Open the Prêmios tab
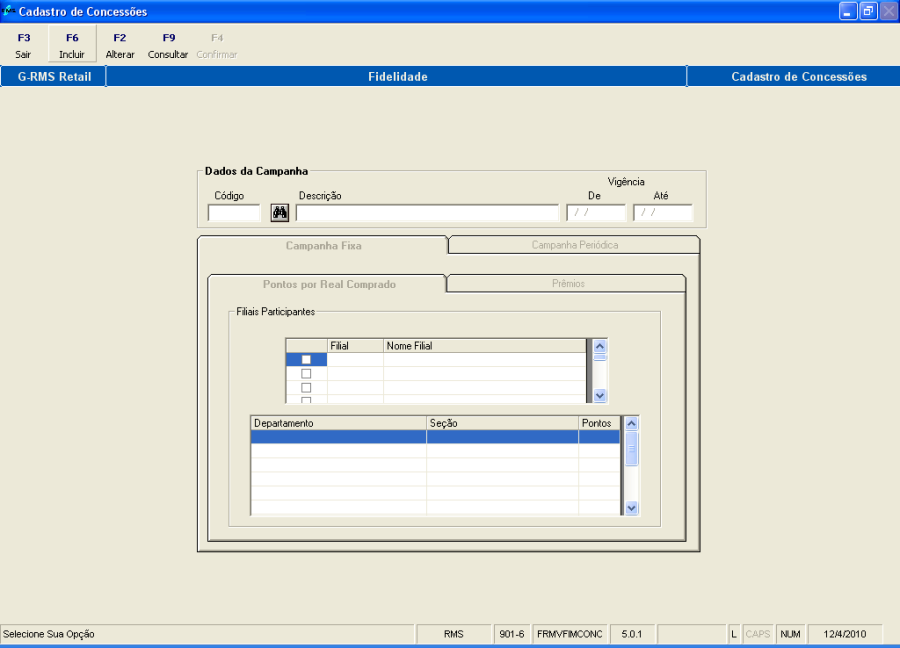 pos(568,284)
